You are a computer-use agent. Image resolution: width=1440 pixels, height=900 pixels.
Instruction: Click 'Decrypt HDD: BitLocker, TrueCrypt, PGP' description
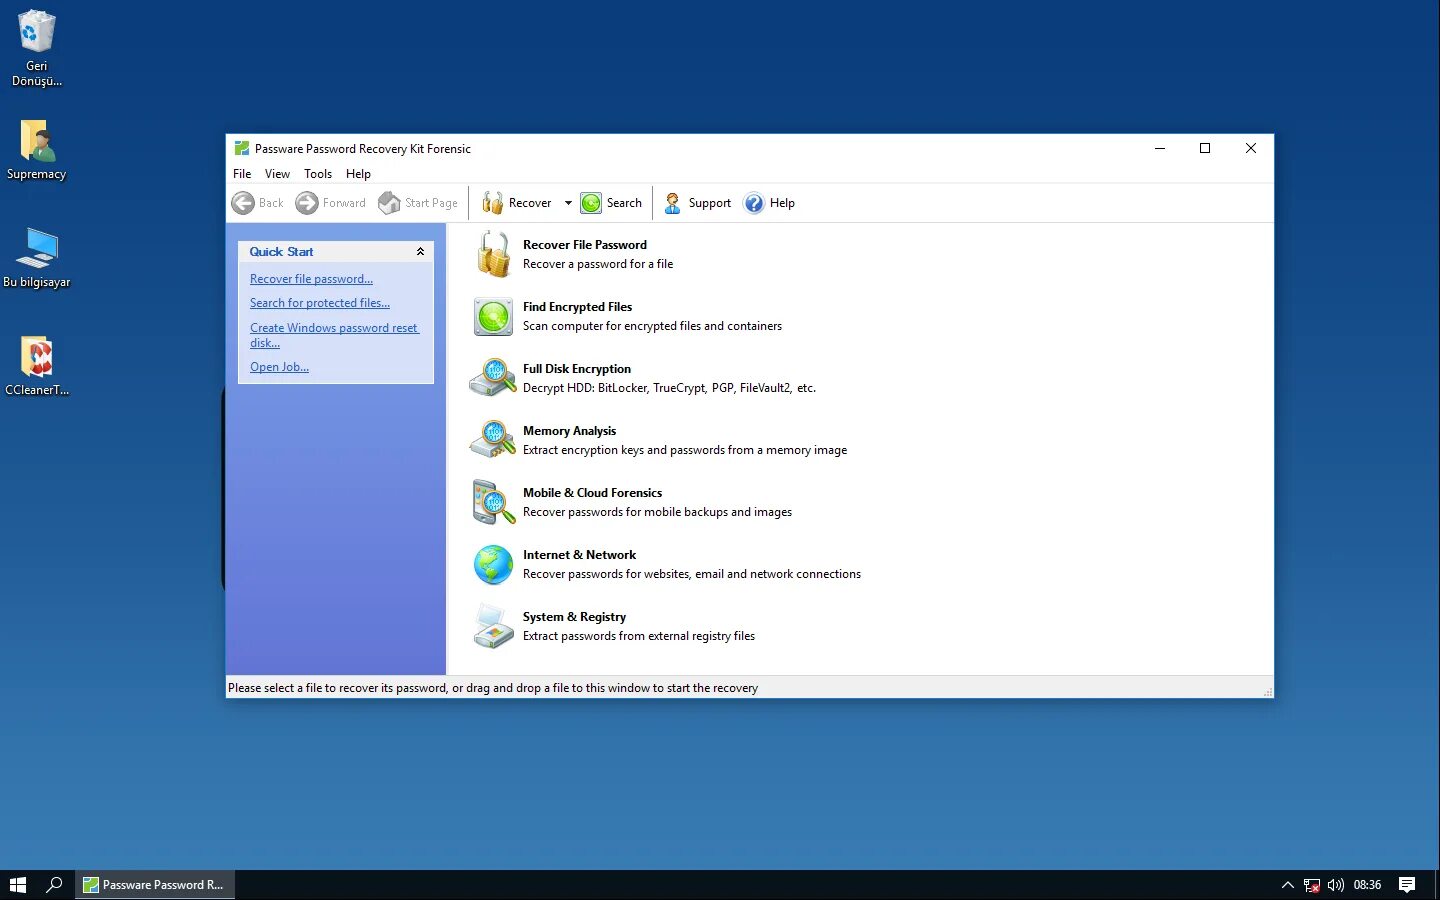tap(669, 388)
